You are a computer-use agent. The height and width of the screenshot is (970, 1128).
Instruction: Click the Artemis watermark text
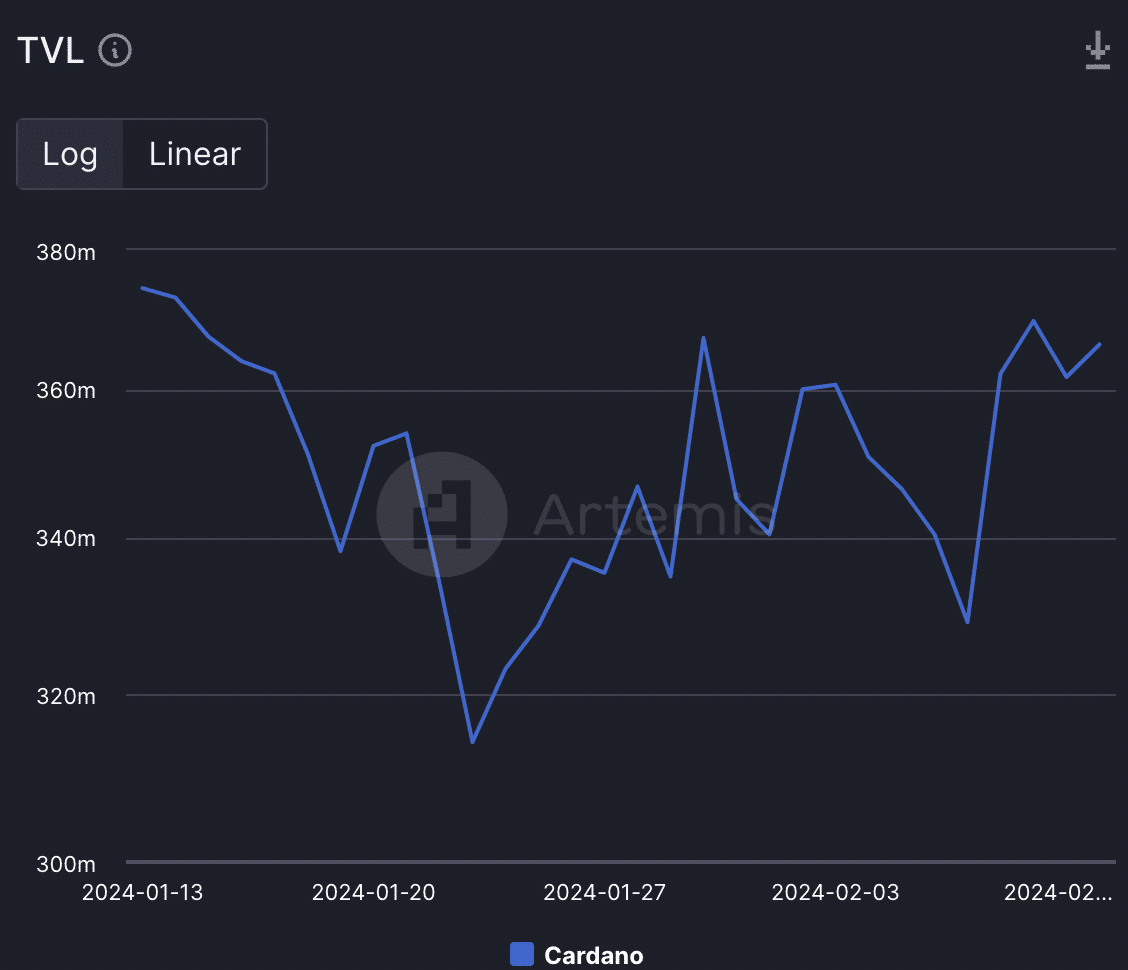654,514
